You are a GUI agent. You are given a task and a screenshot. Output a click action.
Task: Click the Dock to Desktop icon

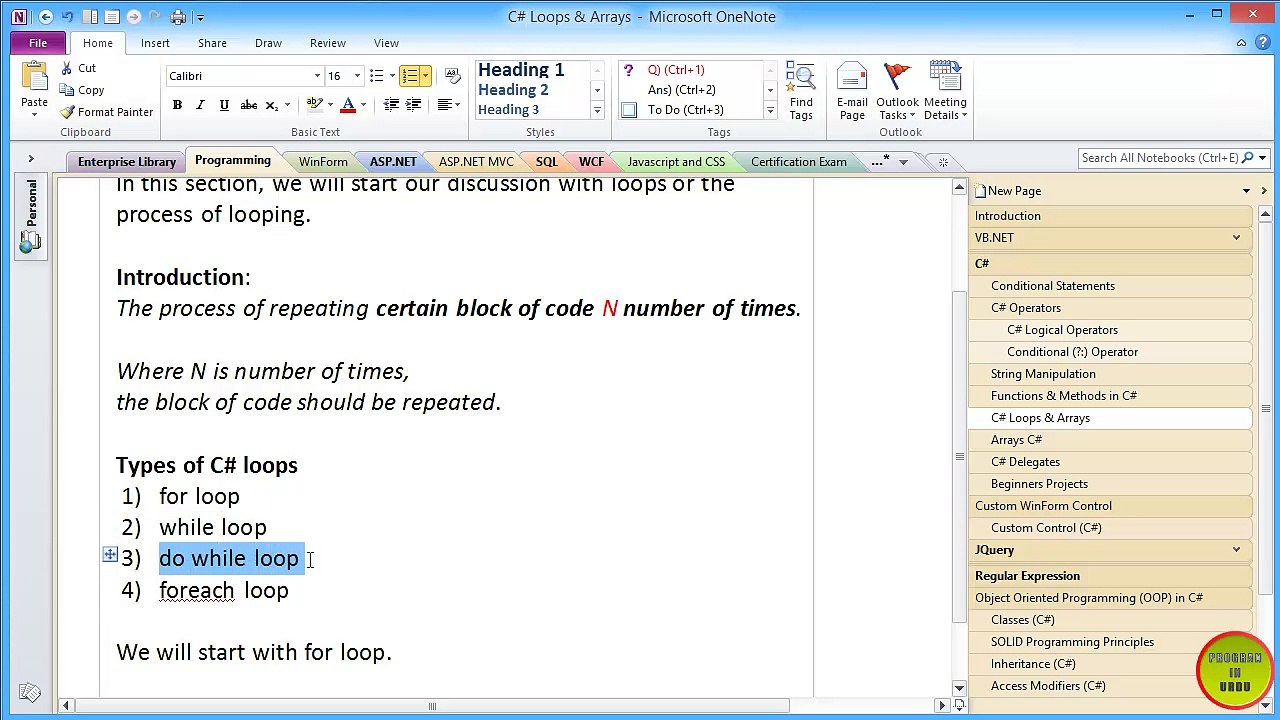(90, 17)
